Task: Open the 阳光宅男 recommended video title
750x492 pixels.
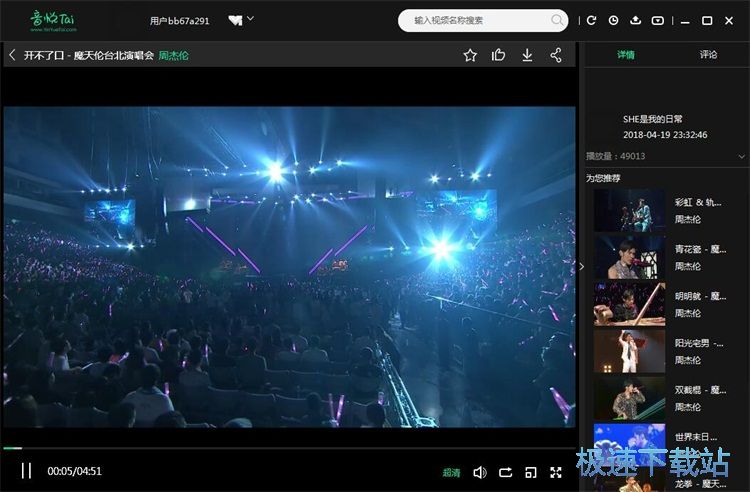Action: [699, 343]
